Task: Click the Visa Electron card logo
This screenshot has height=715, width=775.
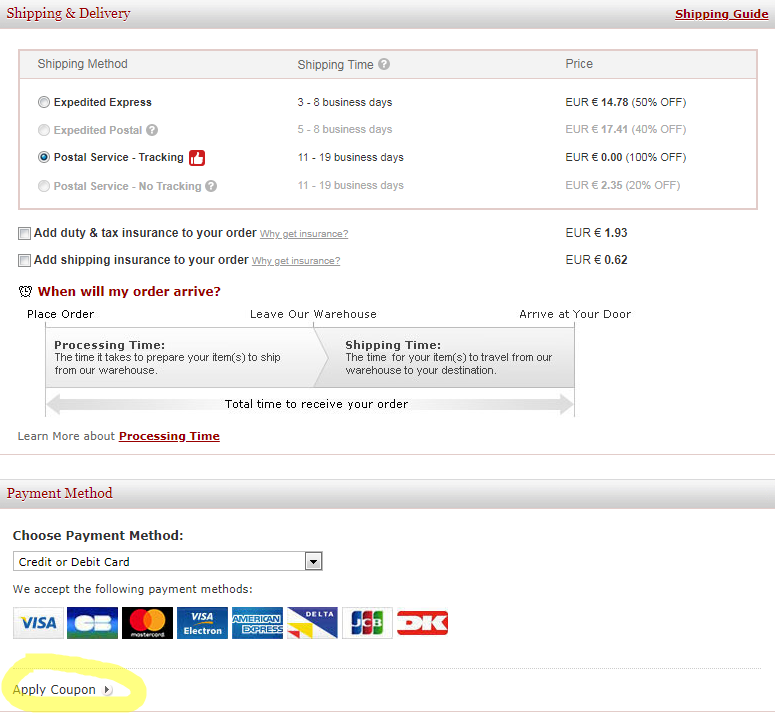Action: coord(203,623)
